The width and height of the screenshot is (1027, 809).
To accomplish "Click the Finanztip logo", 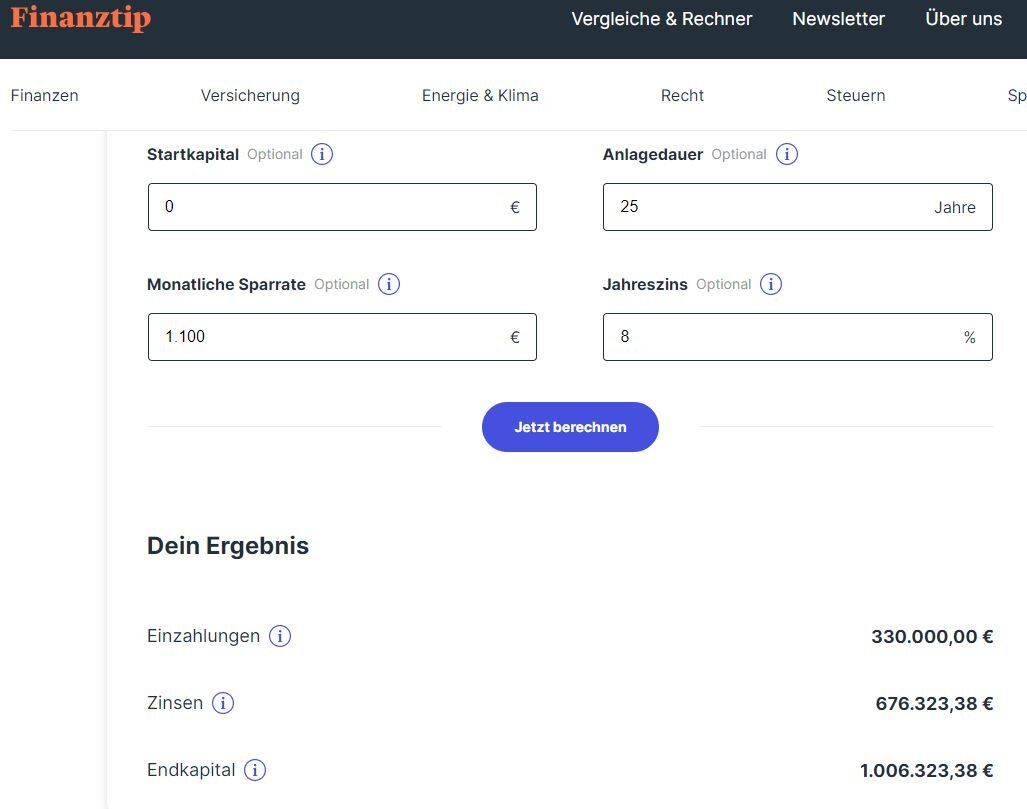I will (x=81, y=18).
